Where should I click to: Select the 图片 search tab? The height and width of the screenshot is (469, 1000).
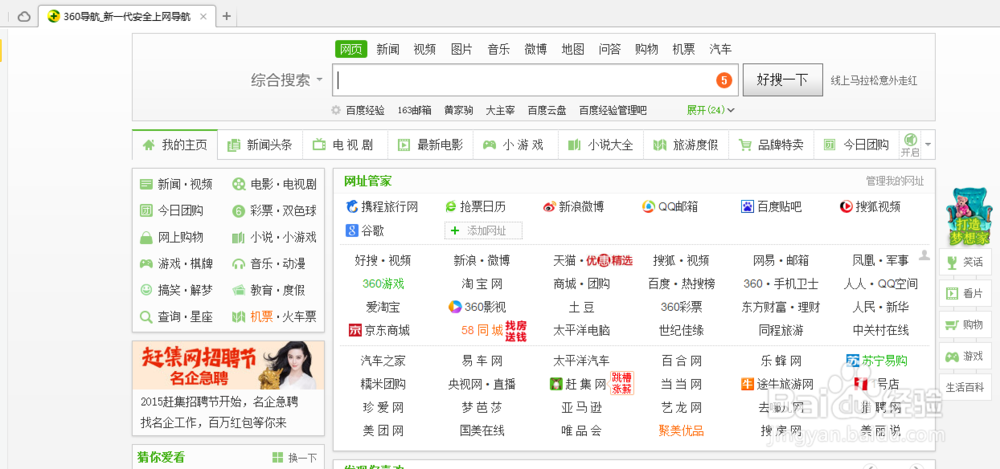(462, 49)
